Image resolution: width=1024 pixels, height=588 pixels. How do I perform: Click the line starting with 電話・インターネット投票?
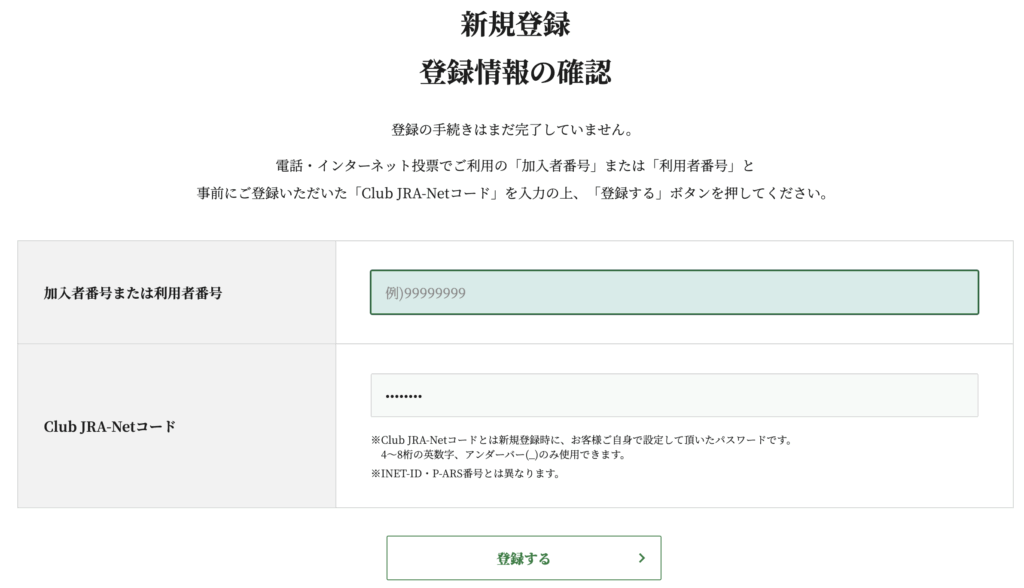tap(514, 164)
